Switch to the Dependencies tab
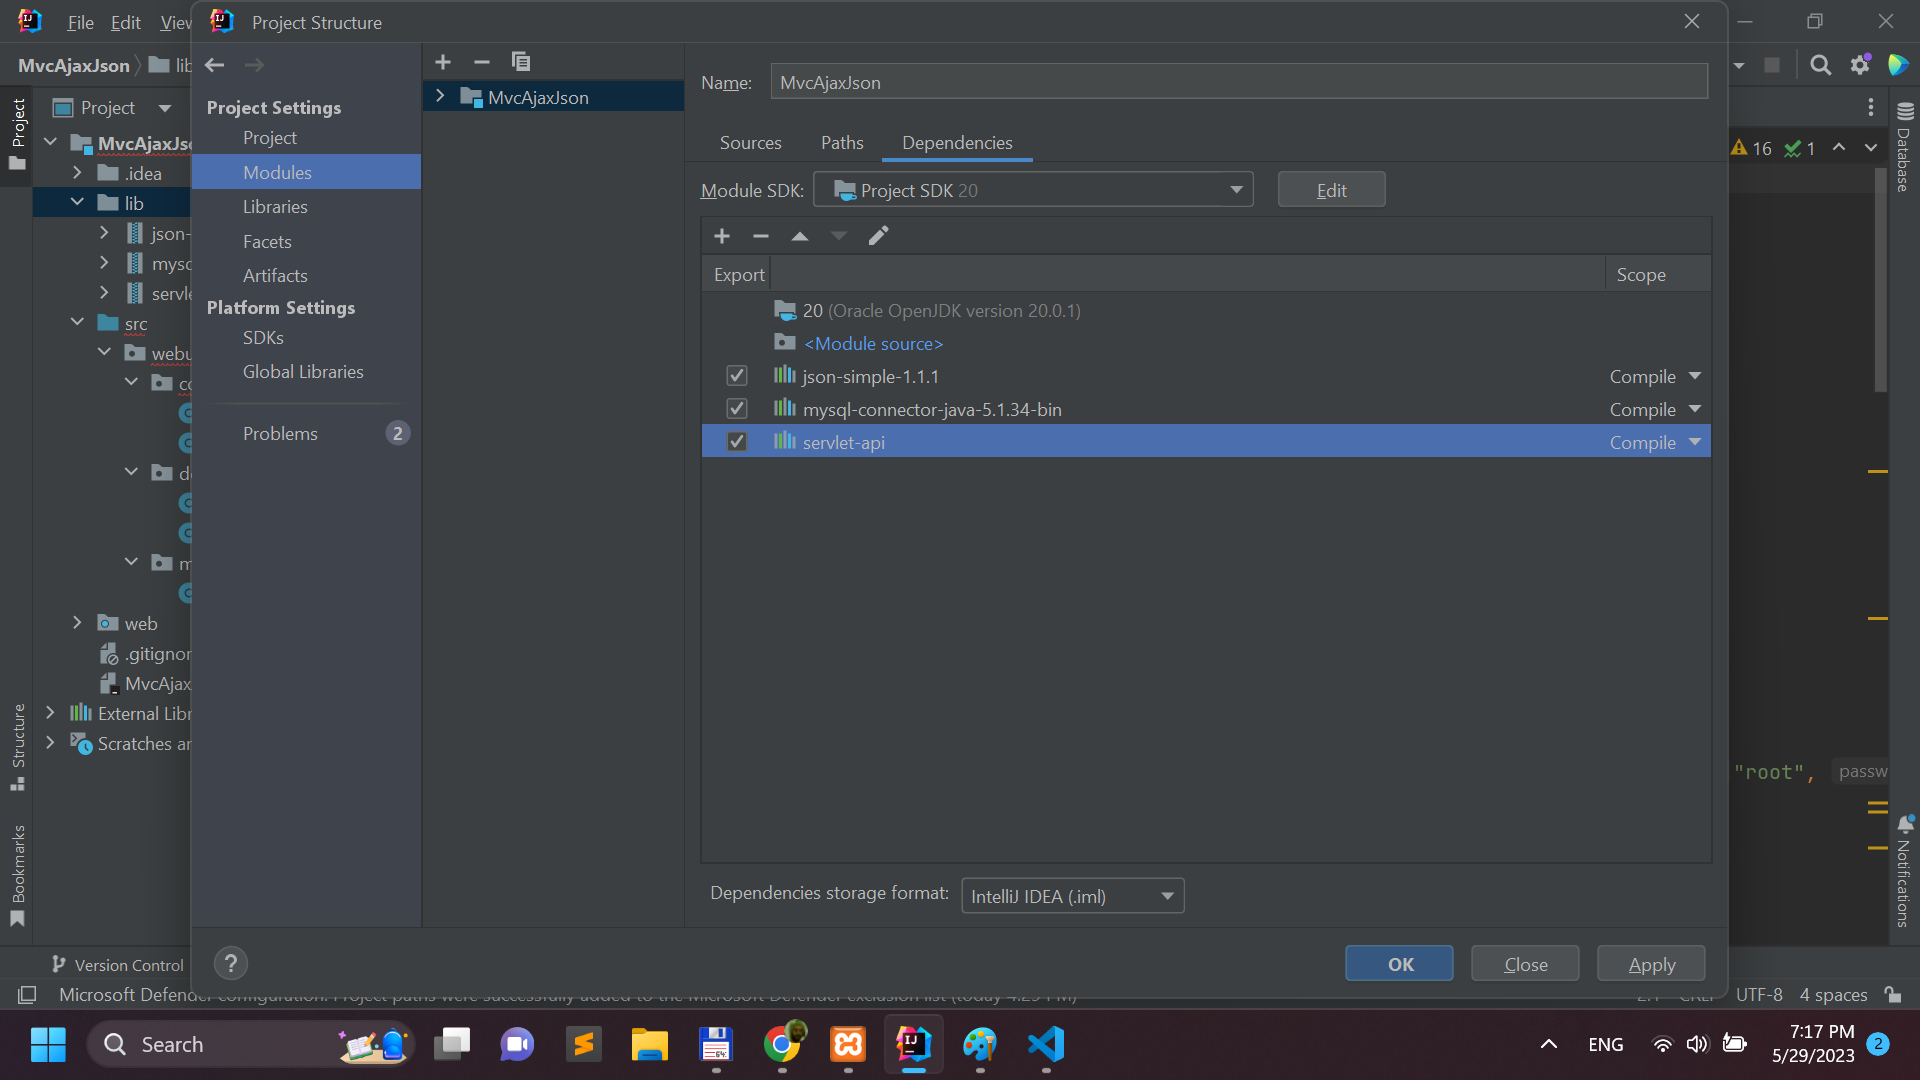The height and width of the screenshot is (1080, 1920). (957, 143)
